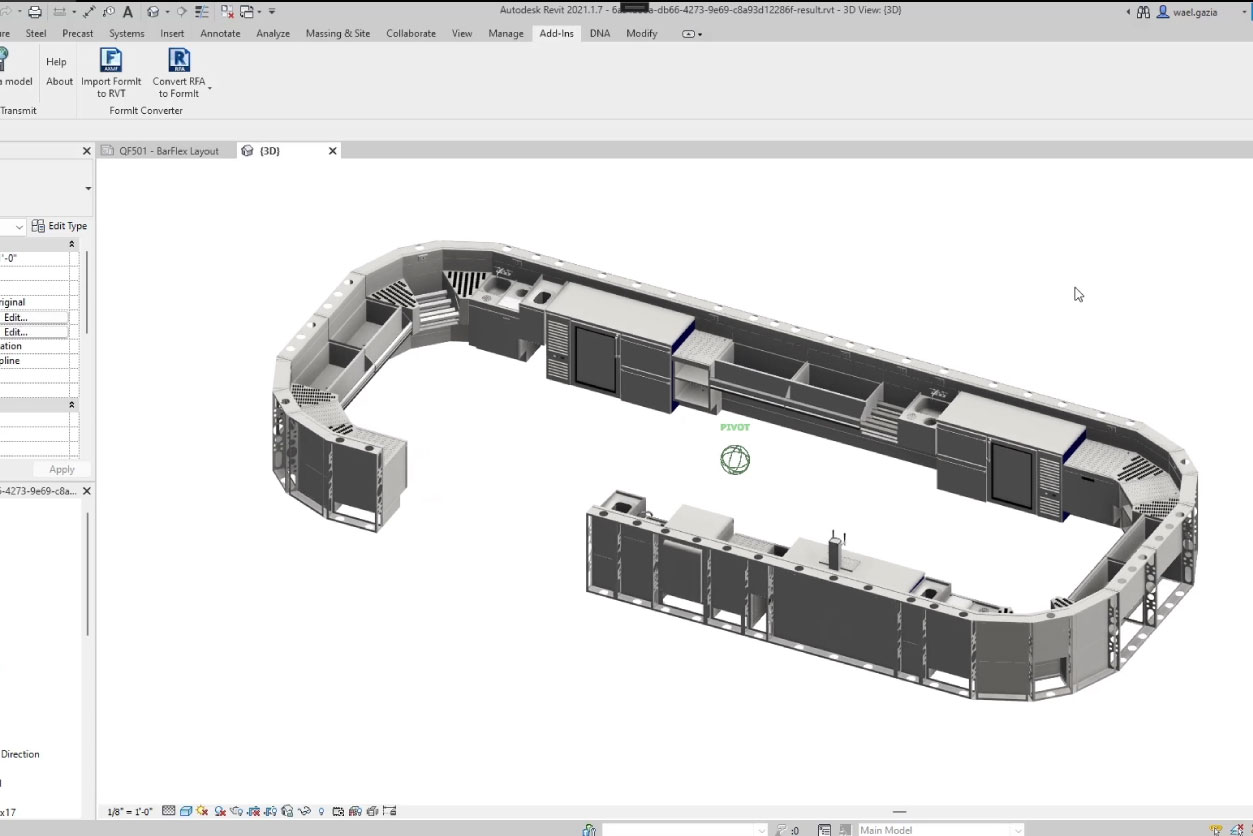Open the view scale 1/8" = 1'-0" selector
This screenshot has width=1253, height=836.
coord(130,812)
